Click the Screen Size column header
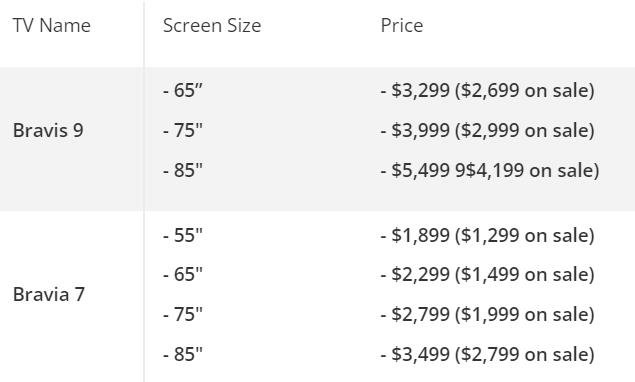The height and width of the screenshot is (382, 635). point(212,26)
